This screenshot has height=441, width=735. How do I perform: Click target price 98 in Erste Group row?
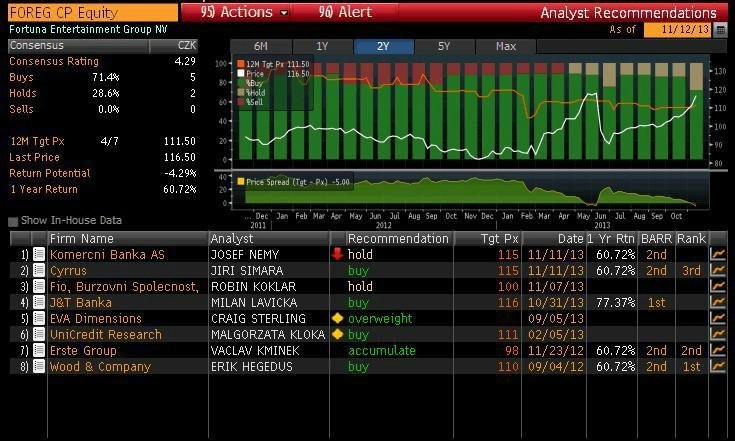coord(512,351)
